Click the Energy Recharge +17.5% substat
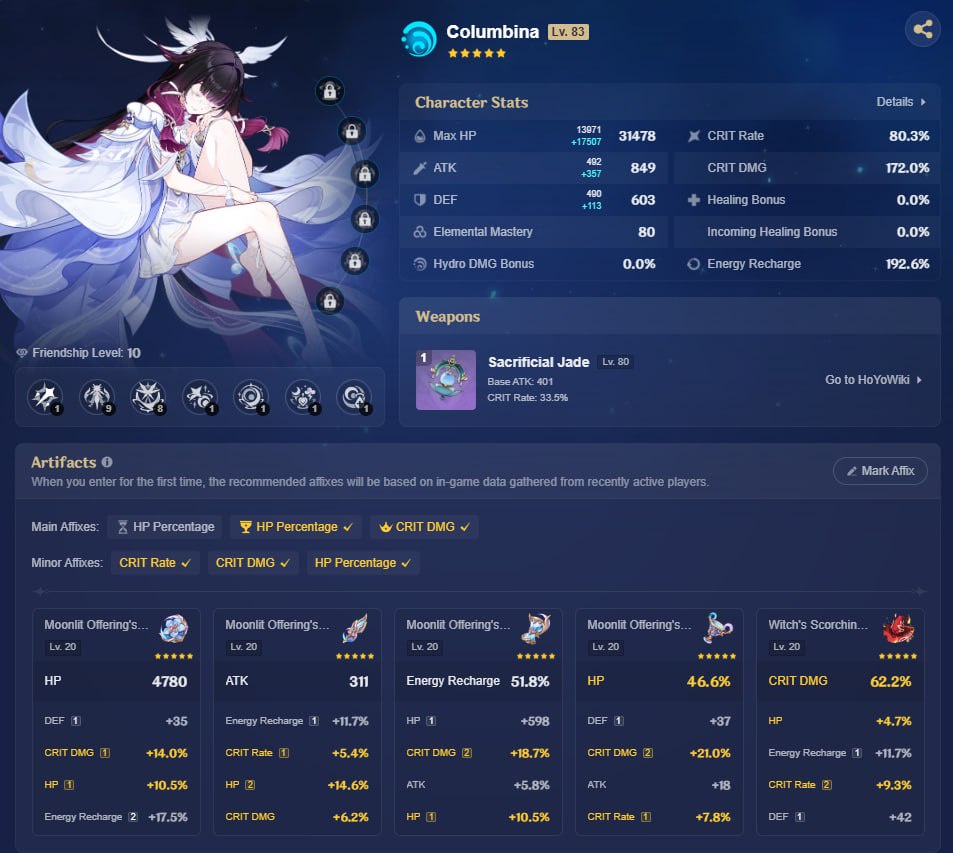This screenshot has height=853, width=953. [115, 817]
